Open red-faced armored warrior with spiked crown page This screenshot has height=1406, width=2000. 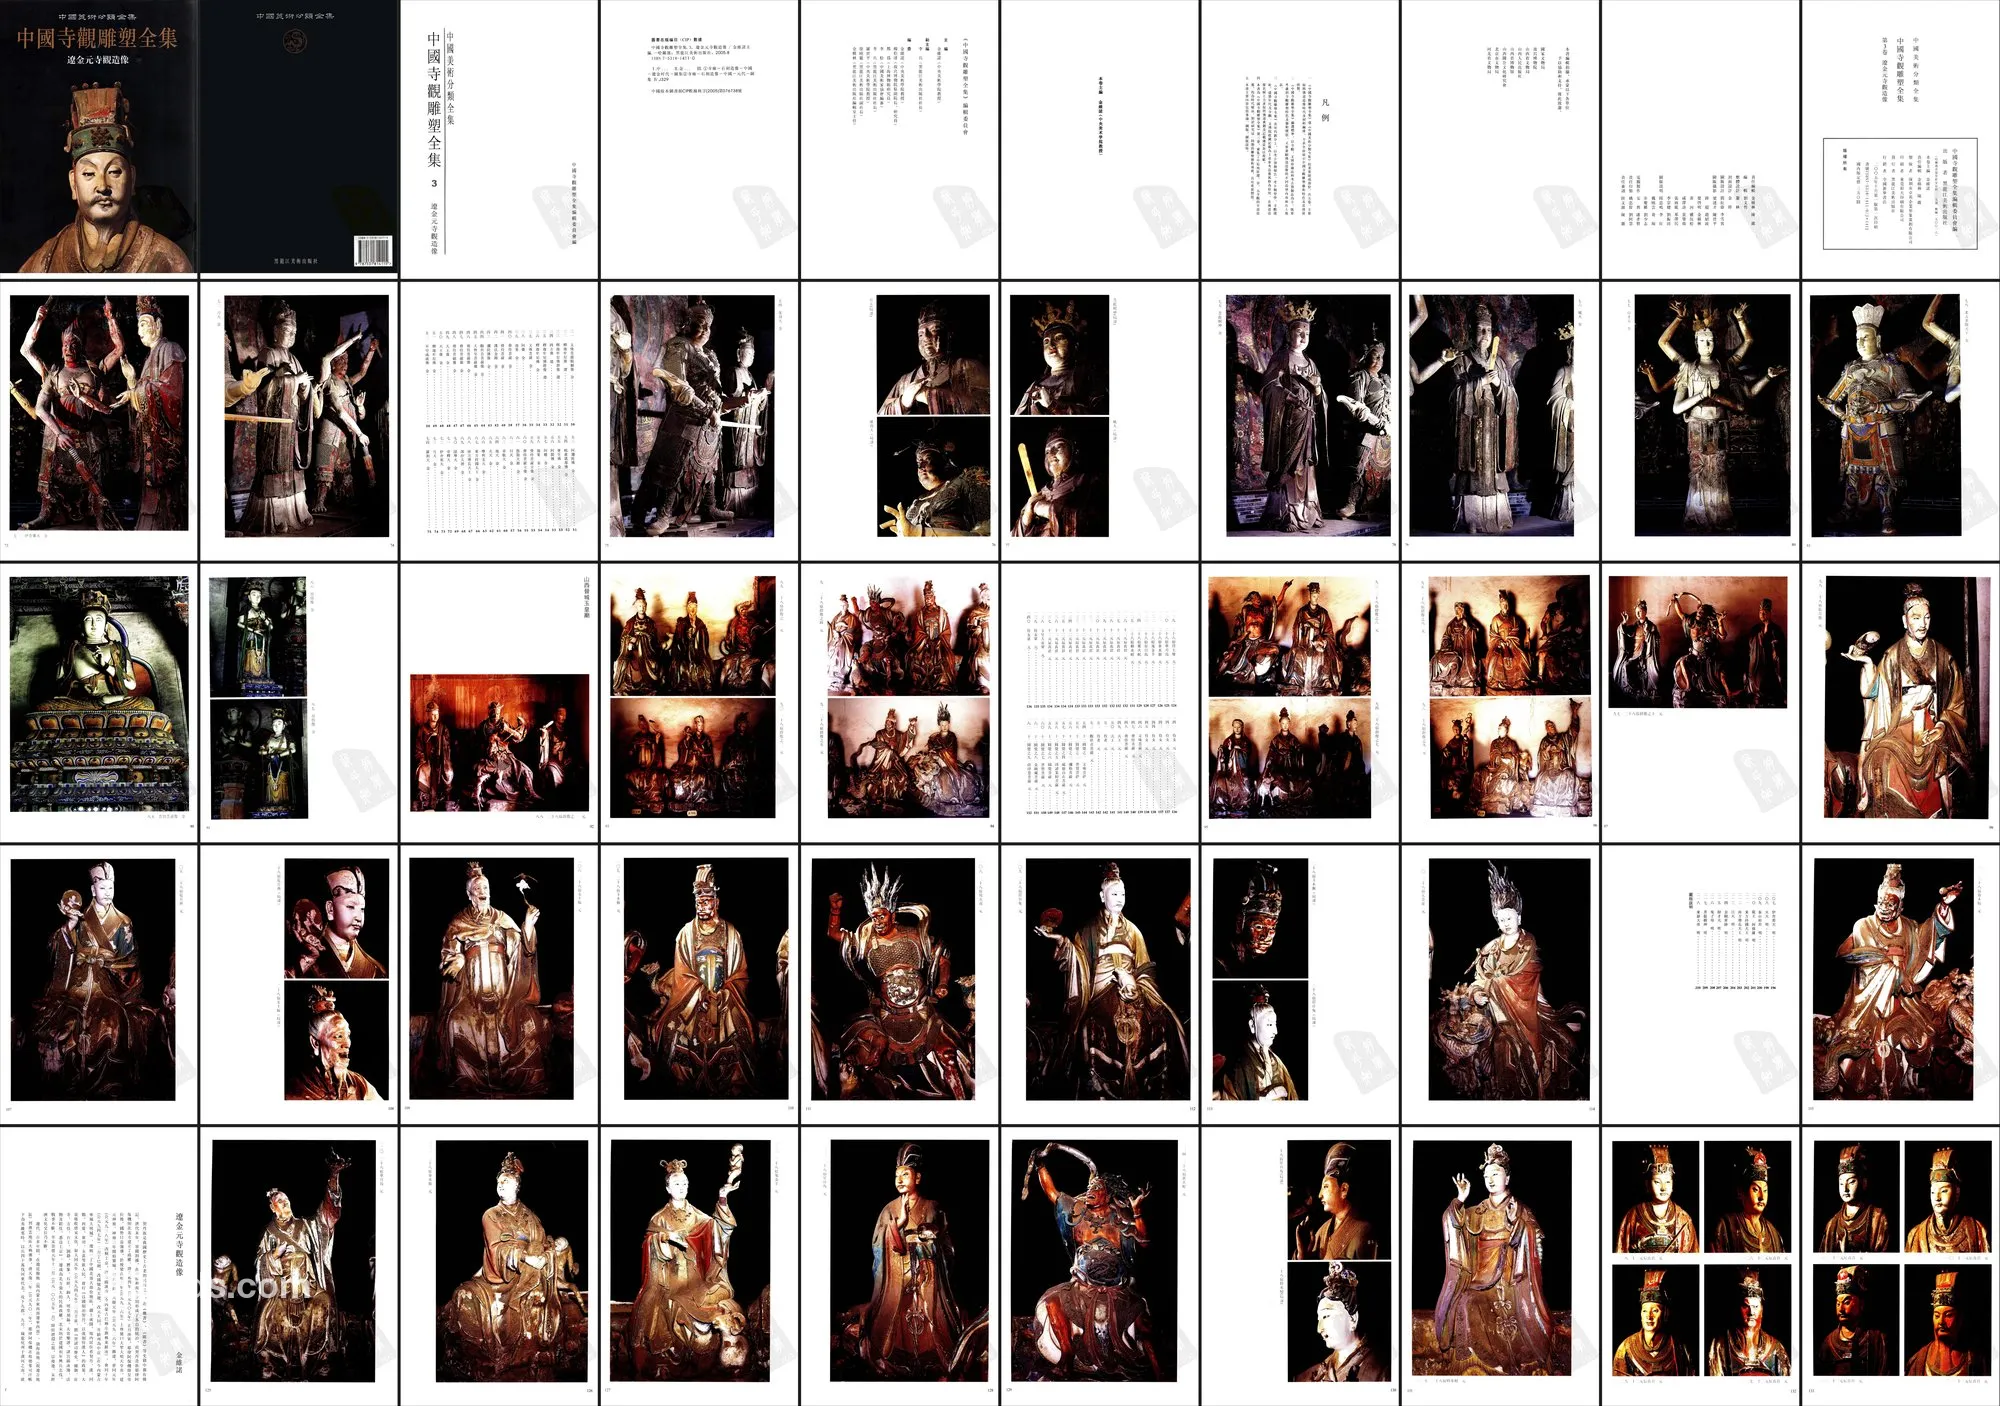(892, 980)
